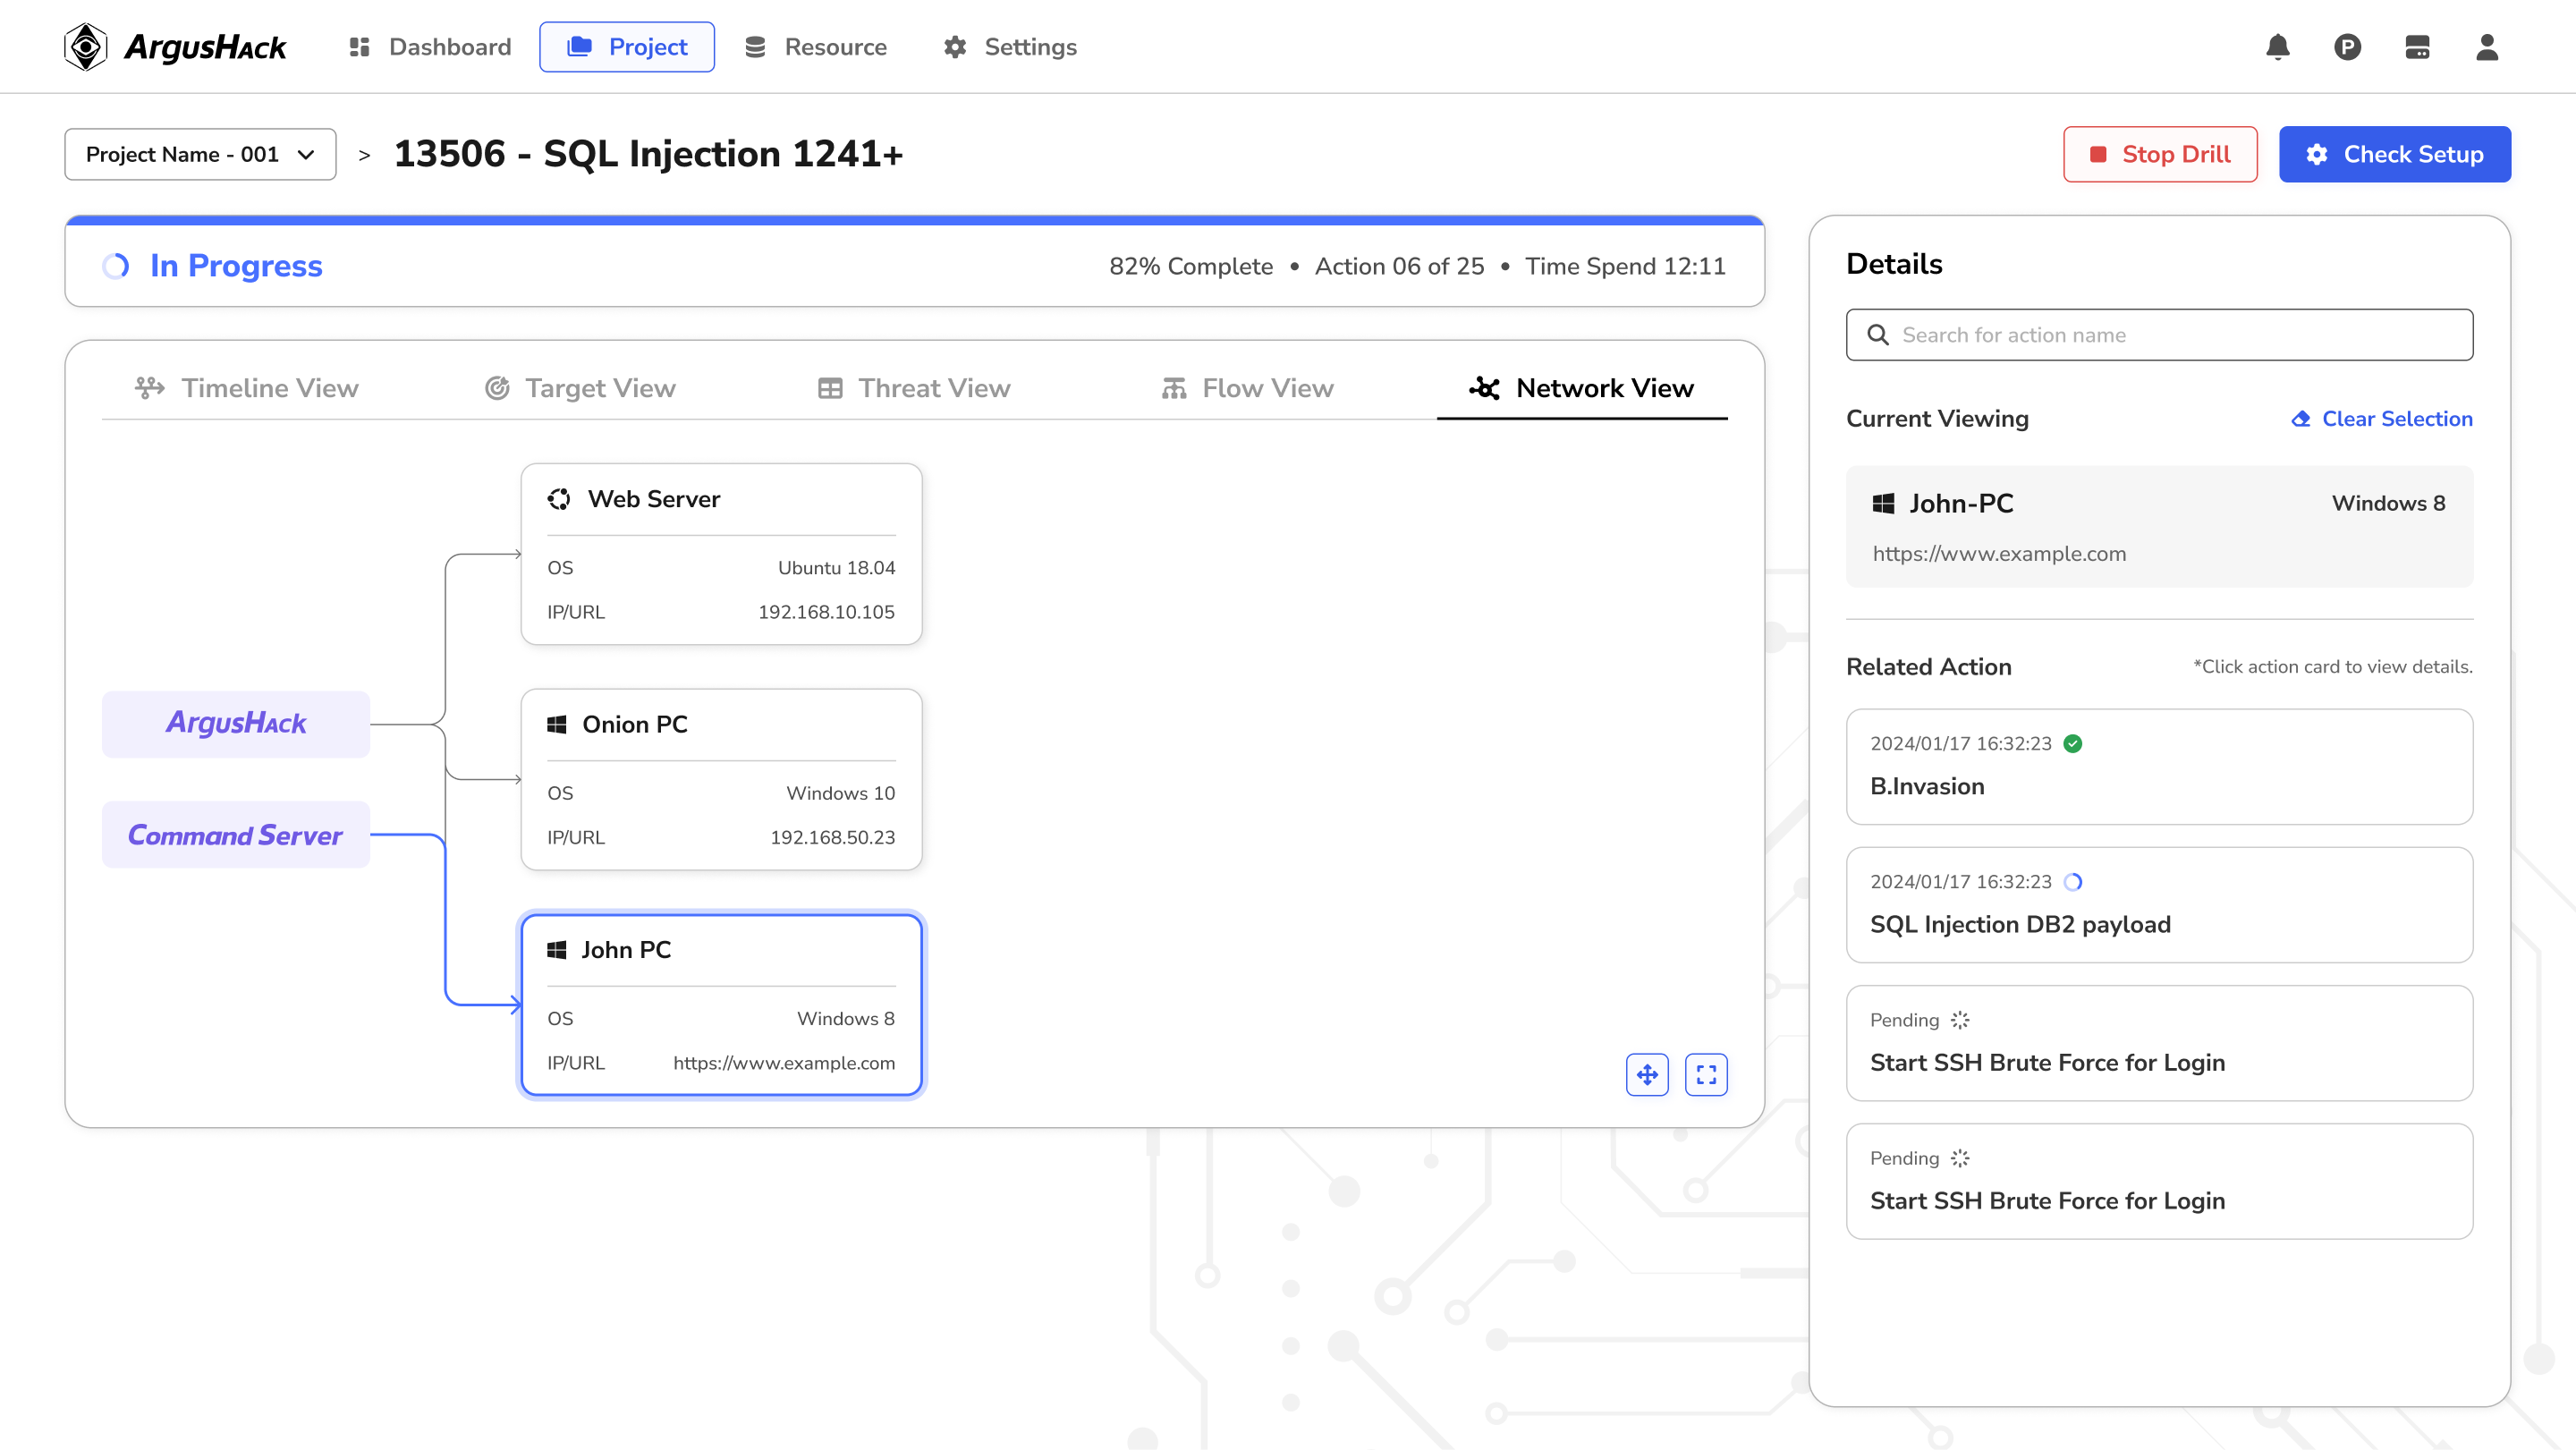The height and width of the screenshot is (1450, 2576).
Task: Click the ArgusHack source node
Action: [x=236, y=724]
